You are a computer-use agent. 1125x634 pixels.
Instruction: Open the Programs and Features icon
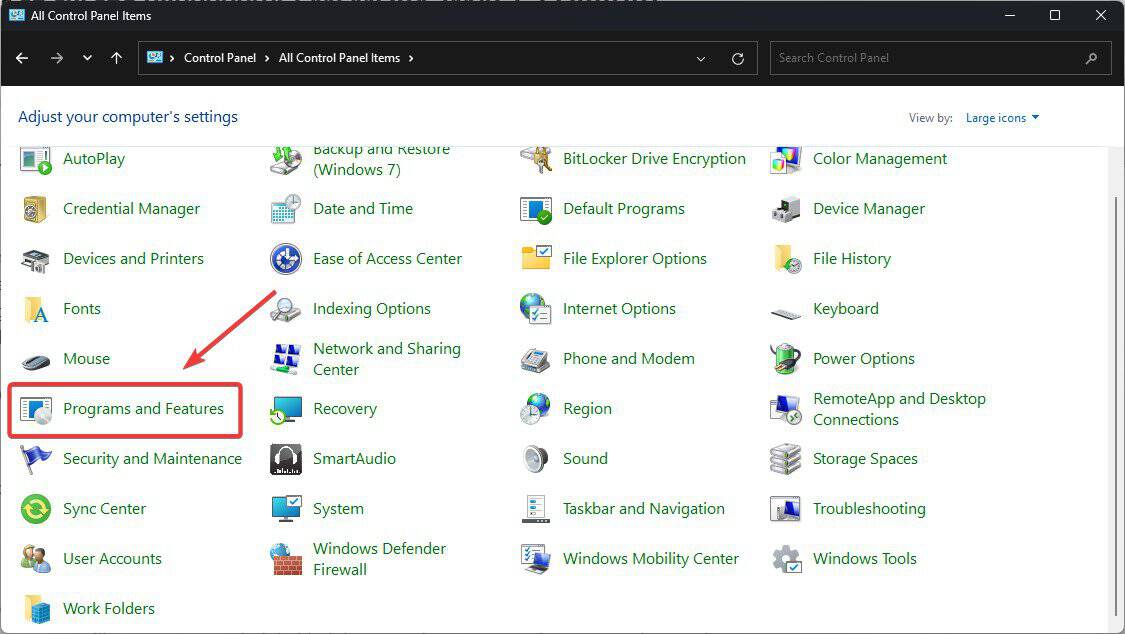coord(35,410)
